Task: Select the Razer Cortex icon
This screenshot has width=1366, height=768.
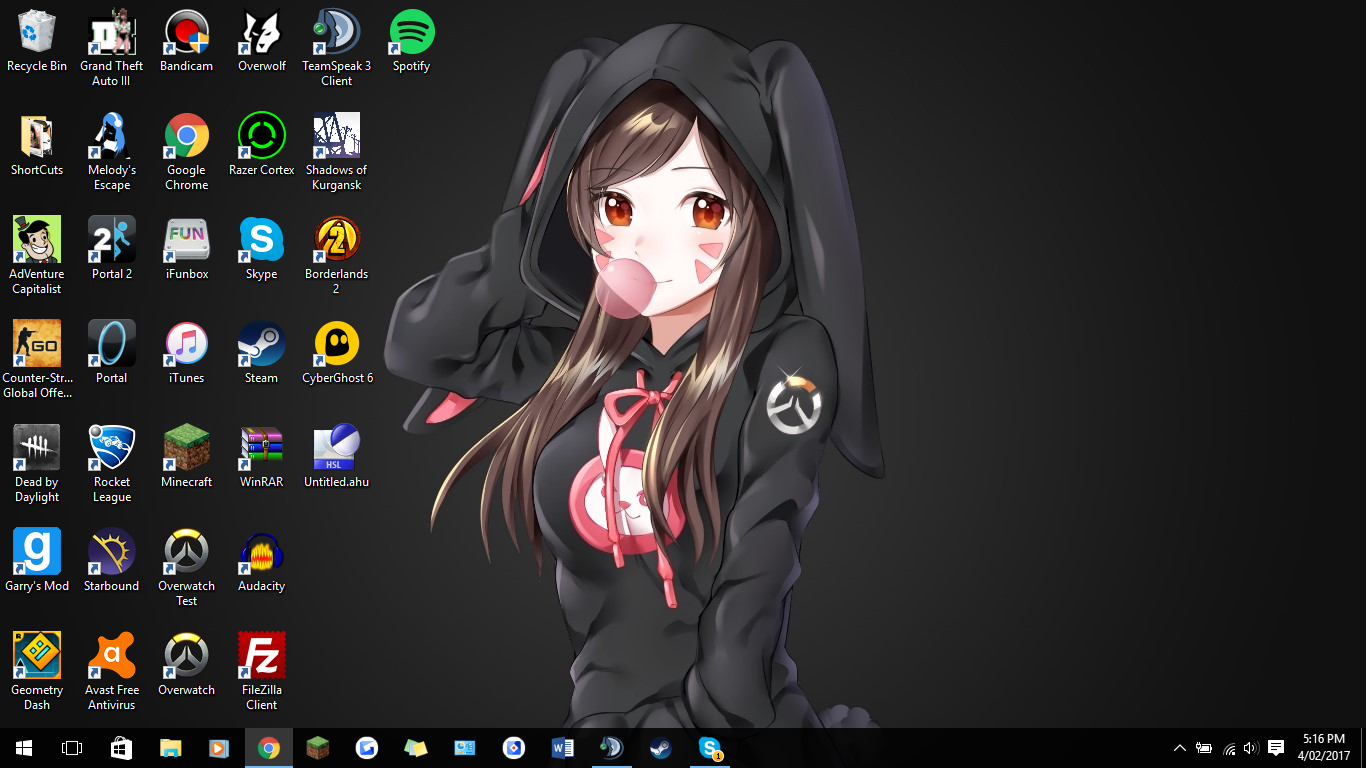Action: point(262,146)
